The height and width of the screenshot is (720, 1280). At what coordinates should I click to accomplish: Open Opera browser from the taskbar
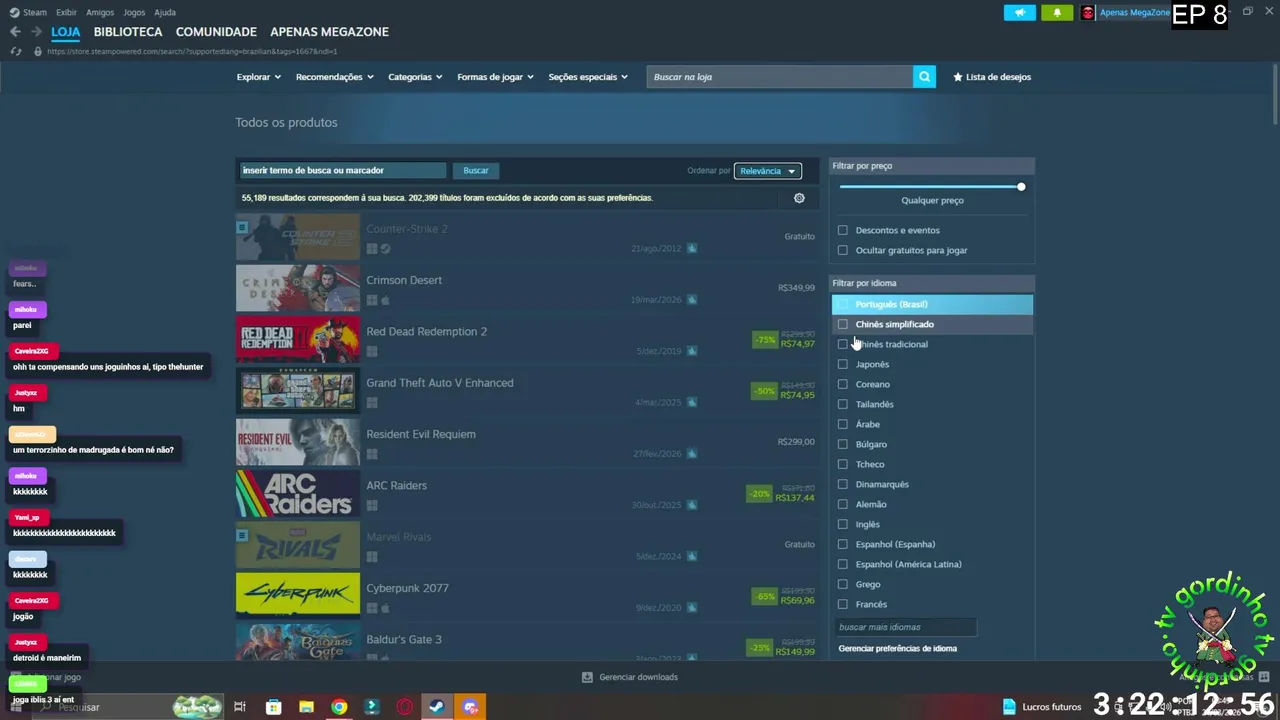click(405, 707)
